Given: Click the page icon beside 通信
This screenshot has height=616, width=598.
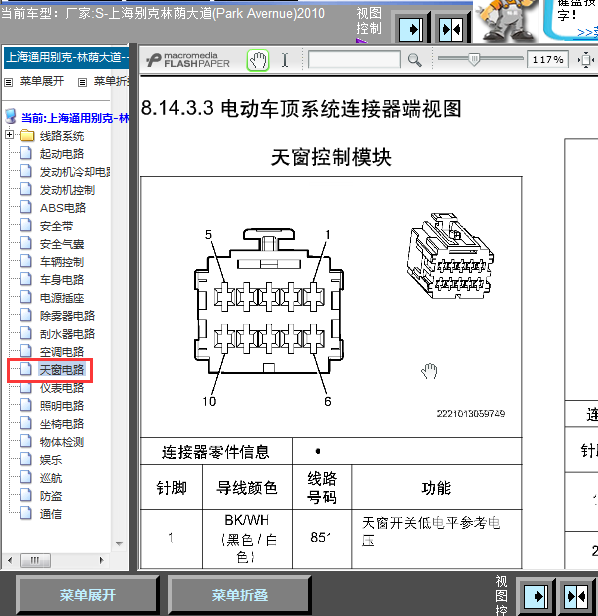Looking at the screenshot, I should pos(26,513).
